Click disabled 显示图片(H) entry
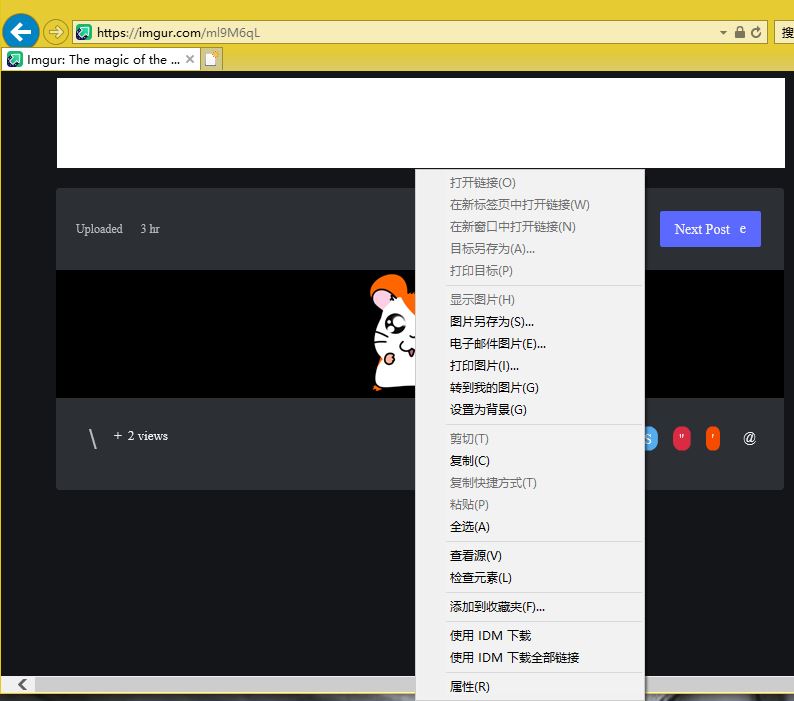The height and width of the screenshot is (701, 794). point(530,300)
